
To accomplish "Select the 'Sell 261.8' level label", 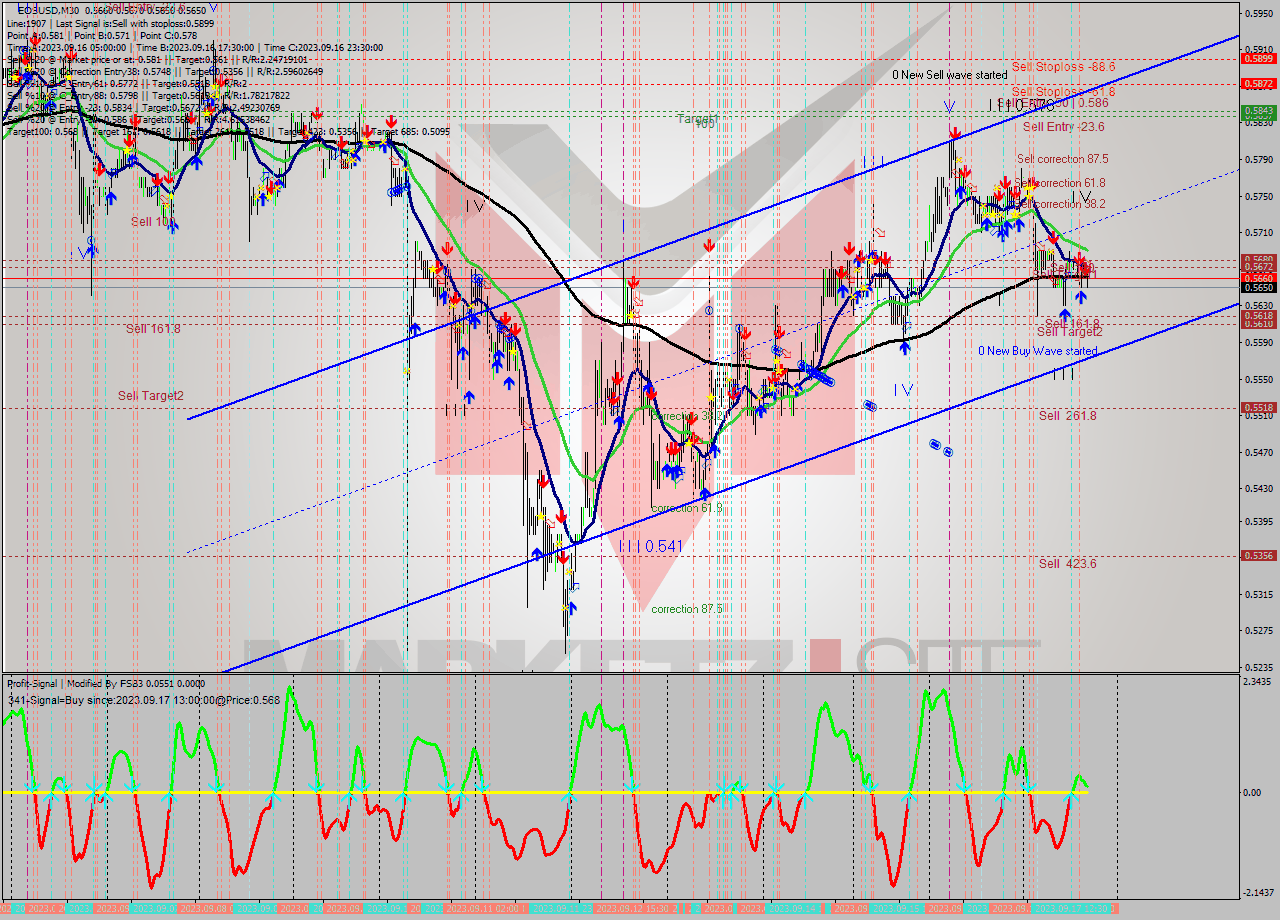I will coord(1067,416).
